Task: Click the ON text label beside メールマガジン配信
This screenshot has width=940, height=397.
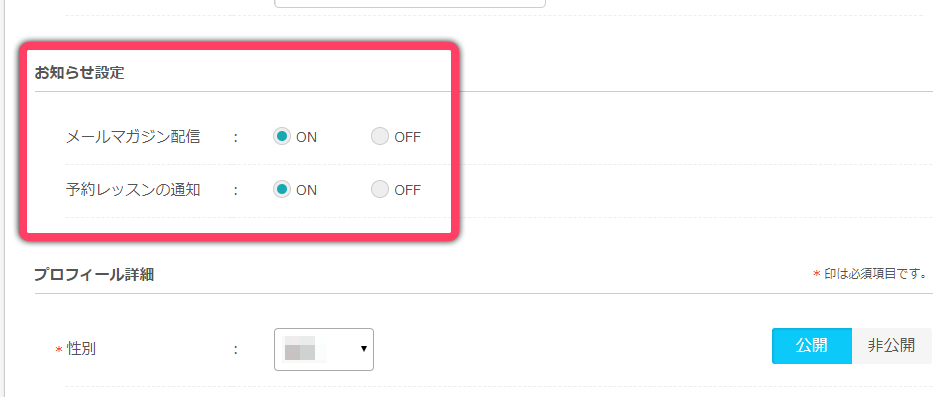Action: tap(306, 137)
